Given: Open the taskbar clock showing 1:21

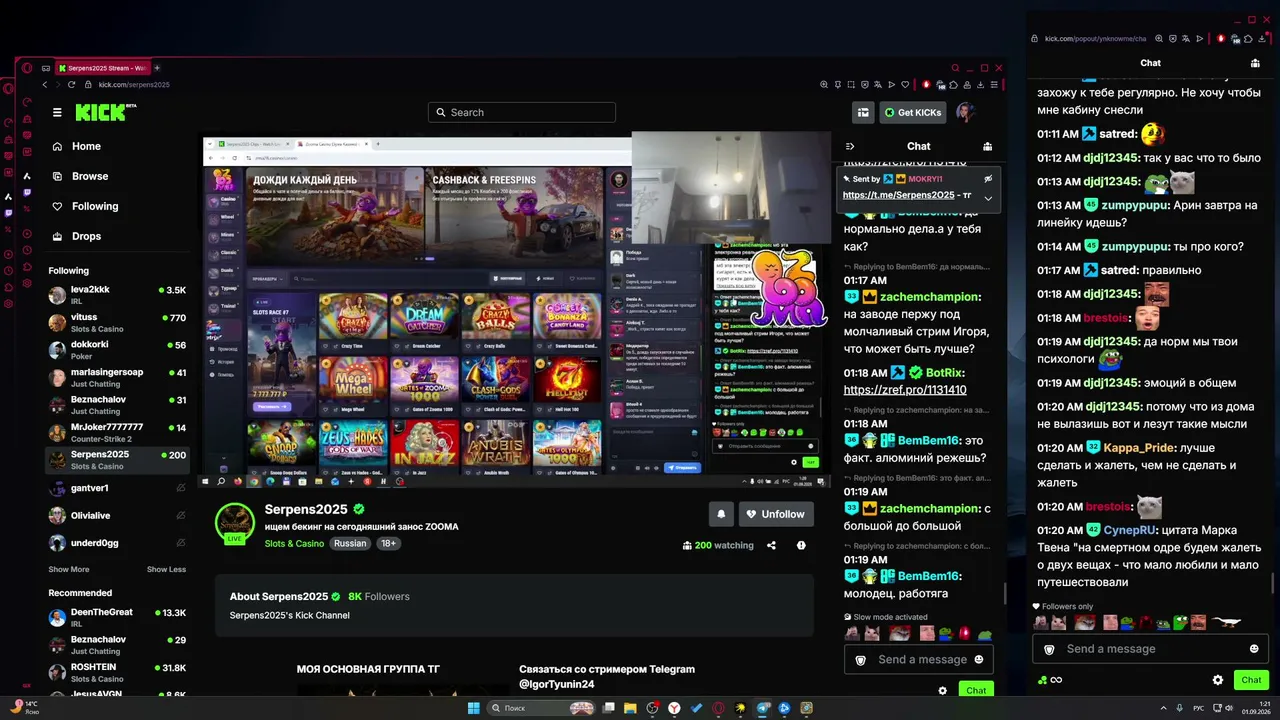Looking at the screenshot, I should click(x=1254, y=708).
